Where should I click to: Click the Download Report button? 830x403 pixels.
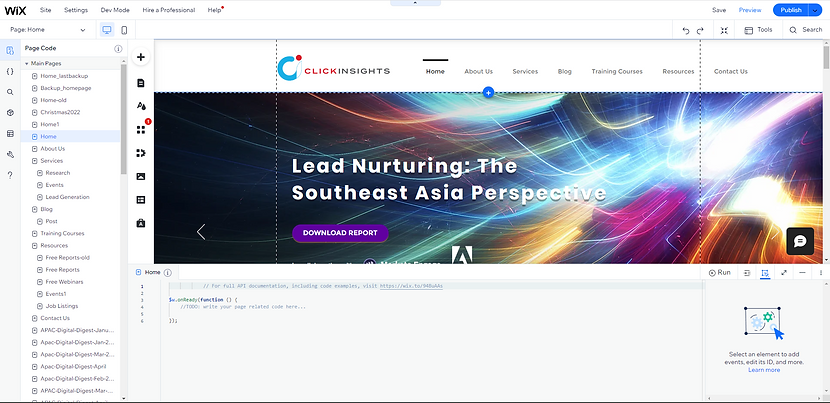pos(340,233)
